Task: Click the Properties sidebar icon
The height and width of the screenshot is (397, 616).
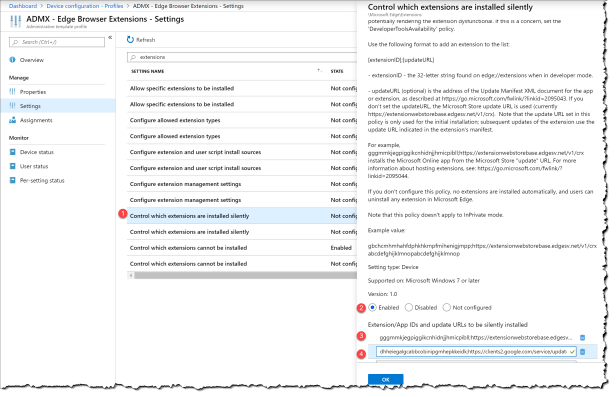Action: [x=13, y=91]
